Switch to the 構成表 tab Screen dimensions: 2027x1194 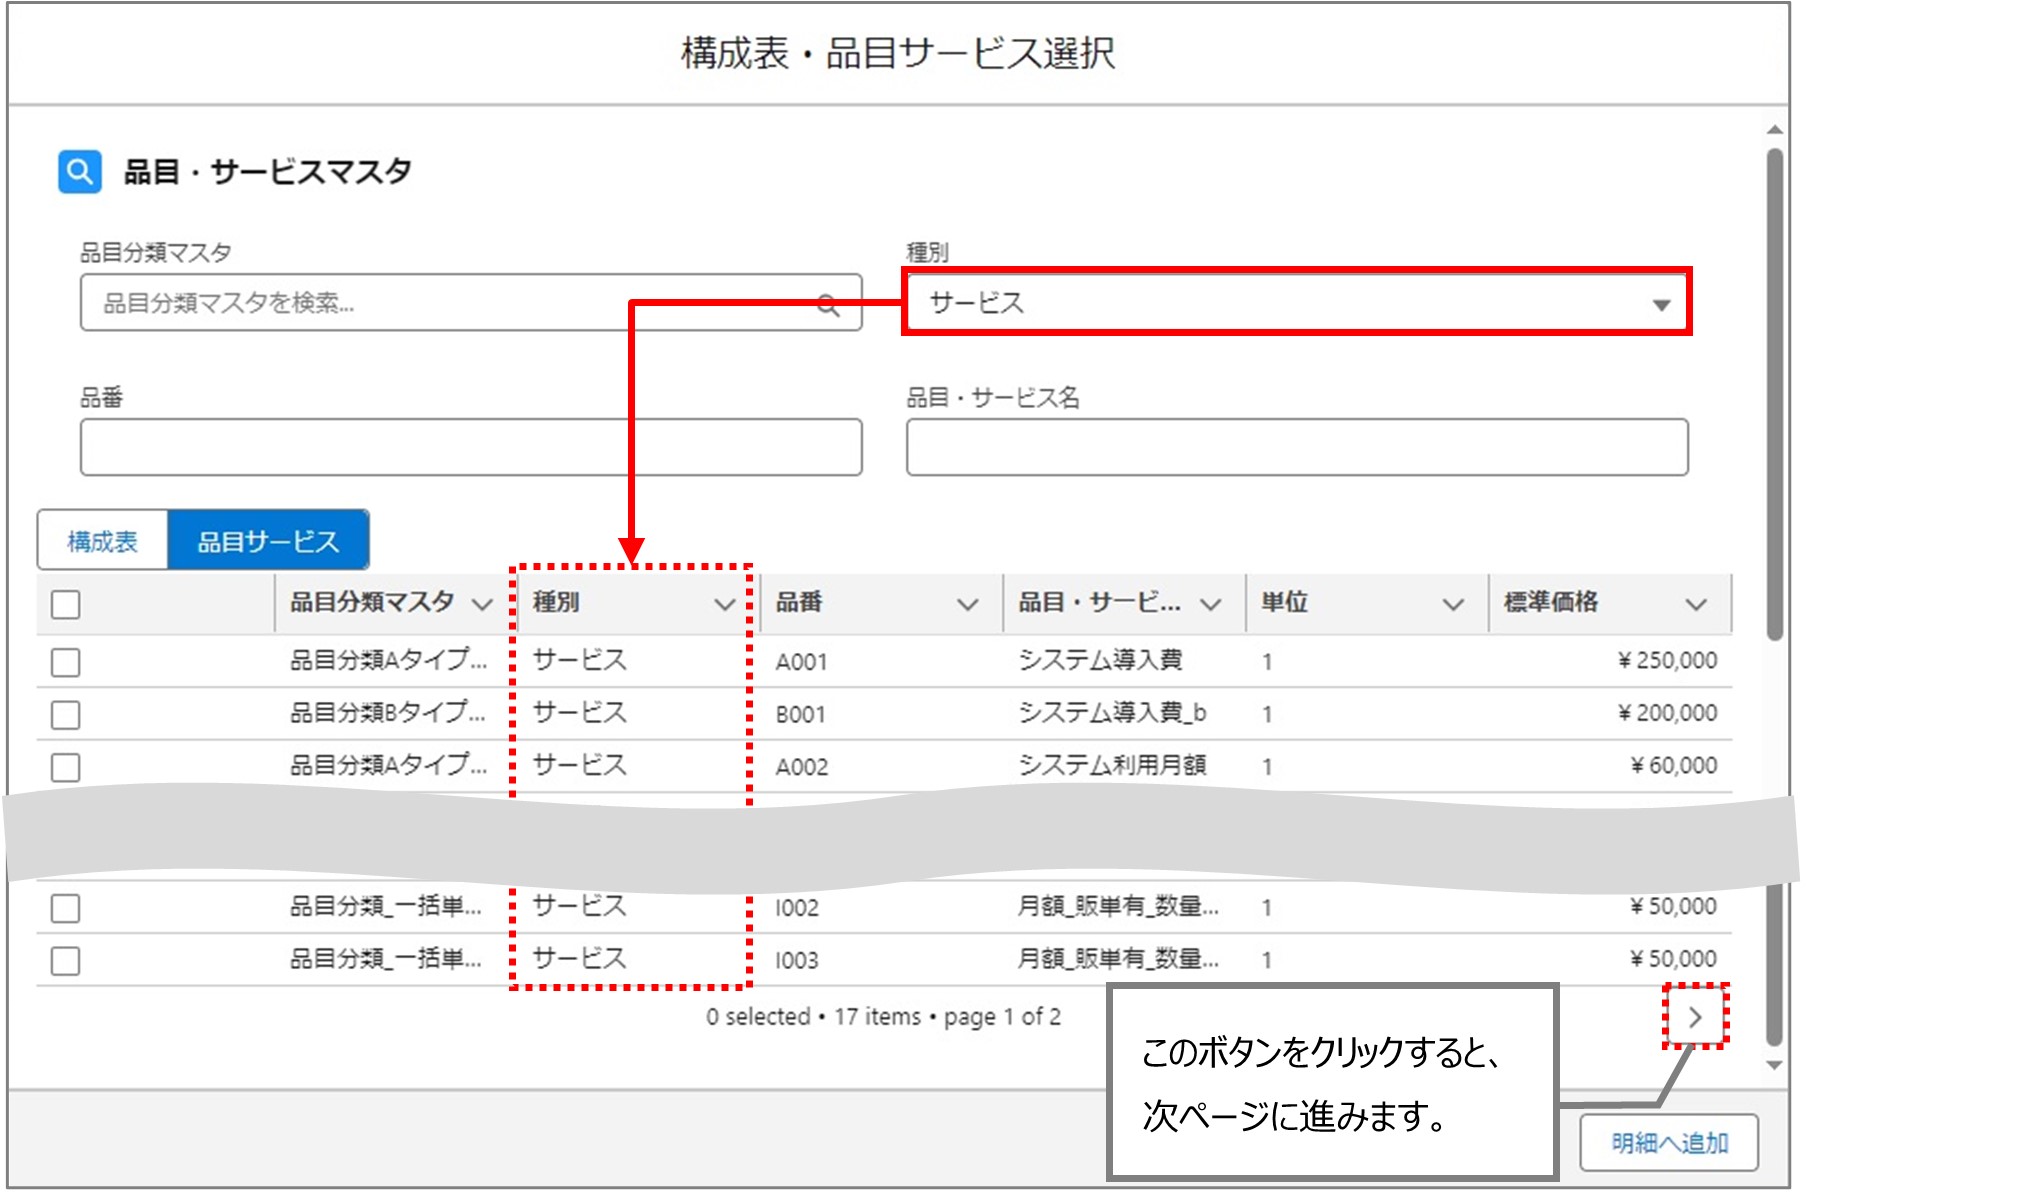click(102, 541)
